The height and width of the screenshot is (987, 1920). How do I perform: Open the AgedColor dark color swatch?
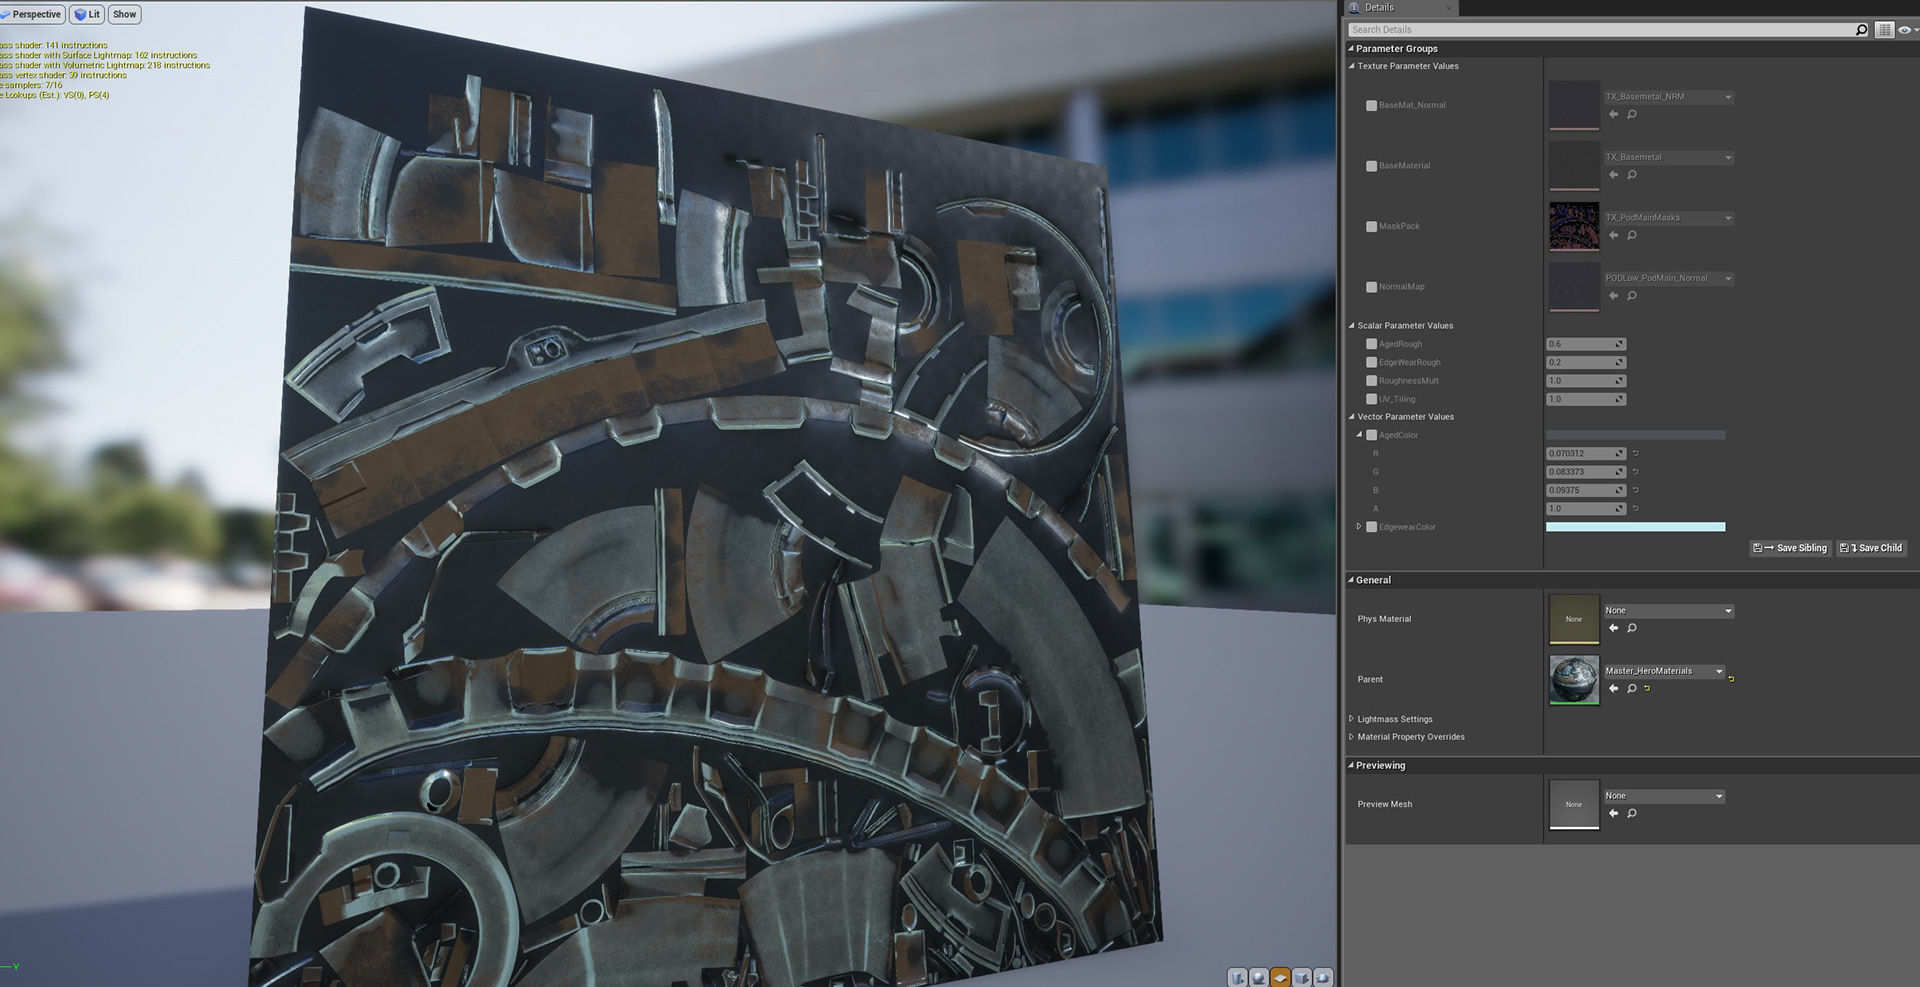1635,435
